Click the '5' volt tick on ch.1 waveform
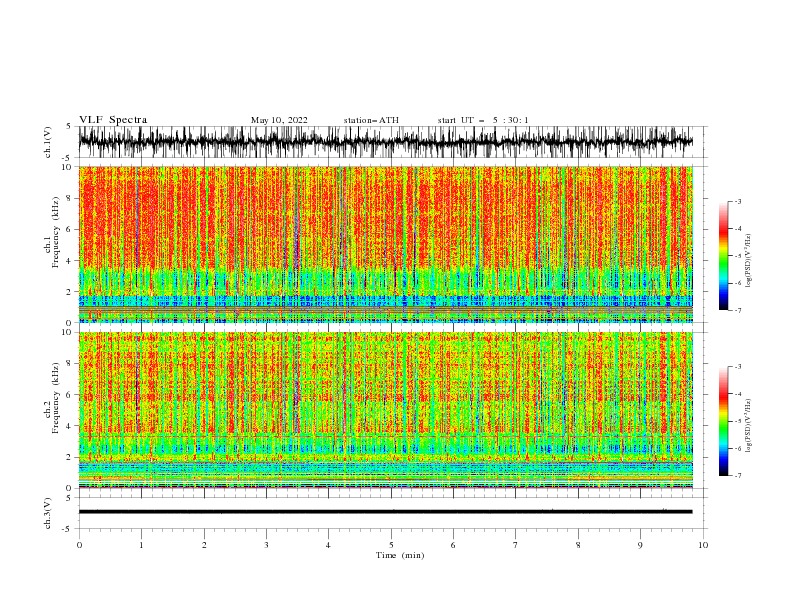 [x=69, y=126]
